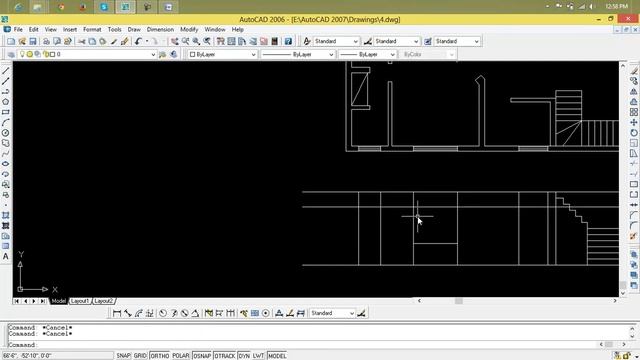This screenshot has height=360, width=640.
Task: Open the Format menu
Action: click(x=92, y=29)
